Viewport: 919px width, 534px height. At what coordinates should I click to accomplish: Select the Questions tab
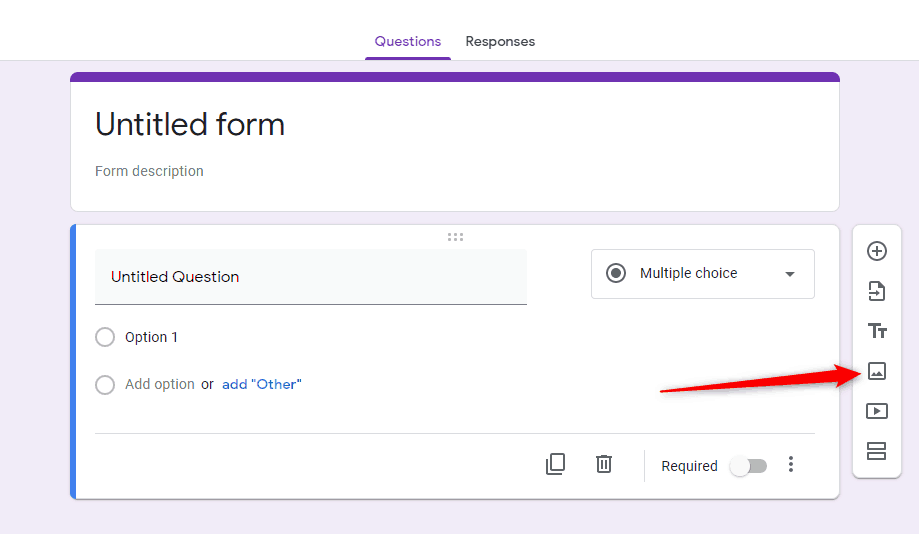point(408,42)
